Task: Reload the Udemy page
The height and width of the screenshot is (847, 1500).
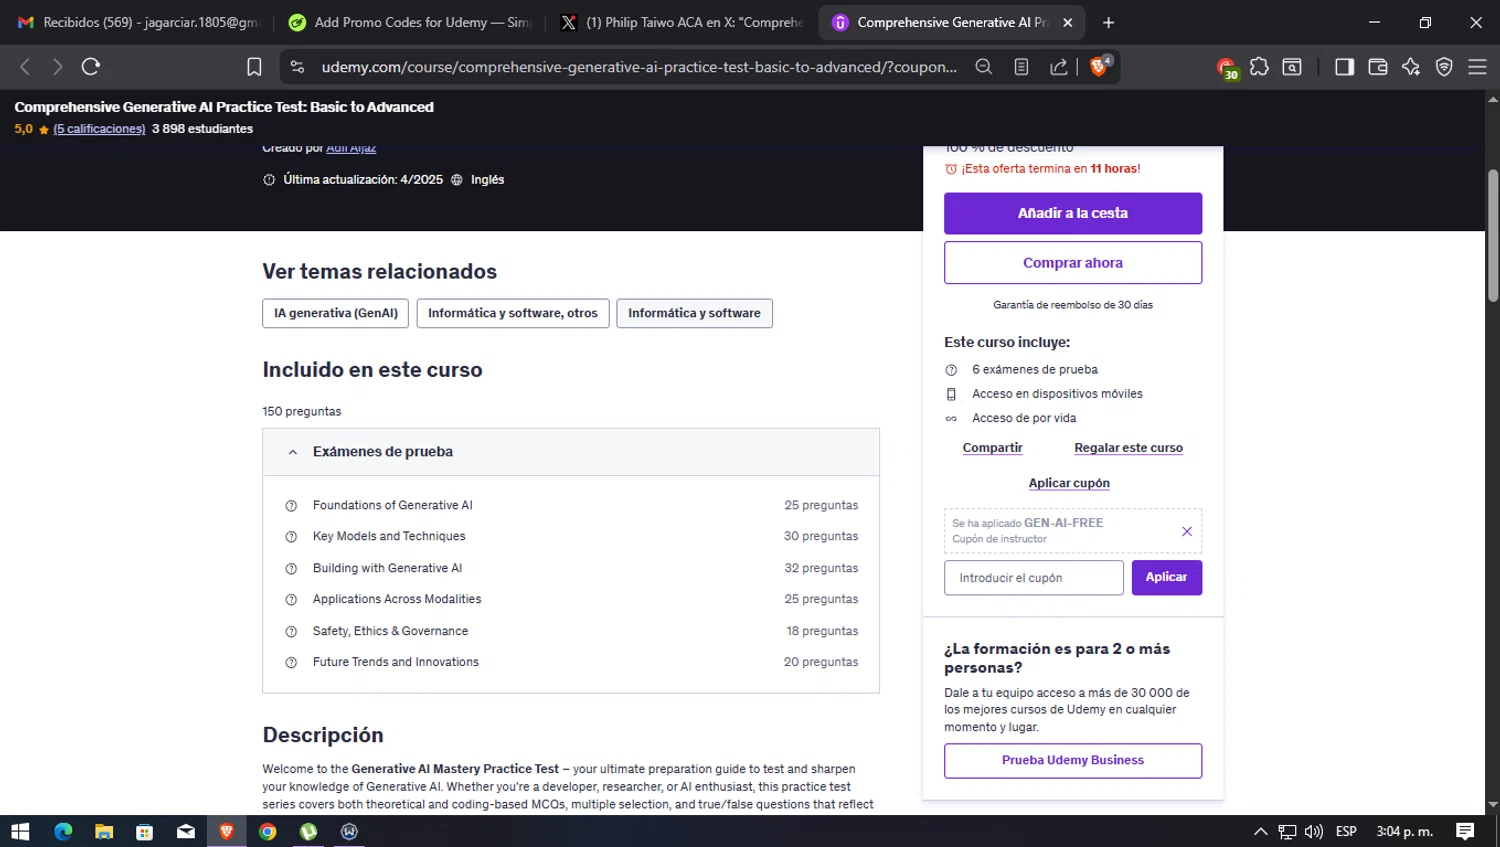Action: tap(91, 67)
